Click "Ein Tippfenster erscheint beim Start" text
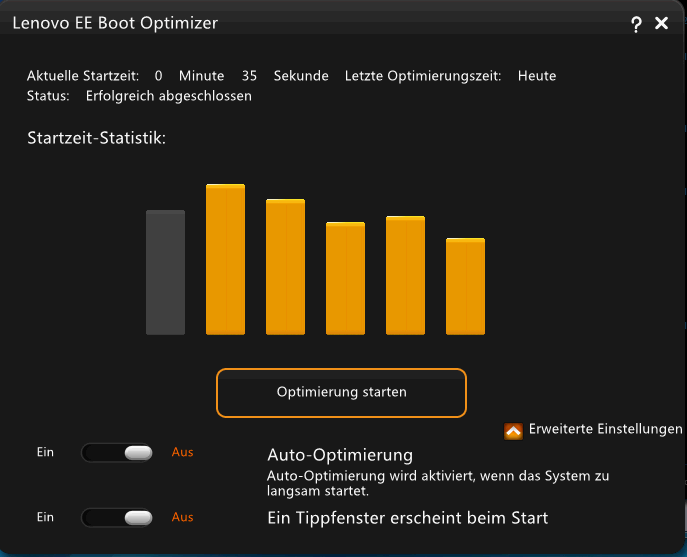Screen dimensions: 687x557 tap(407, 518)
